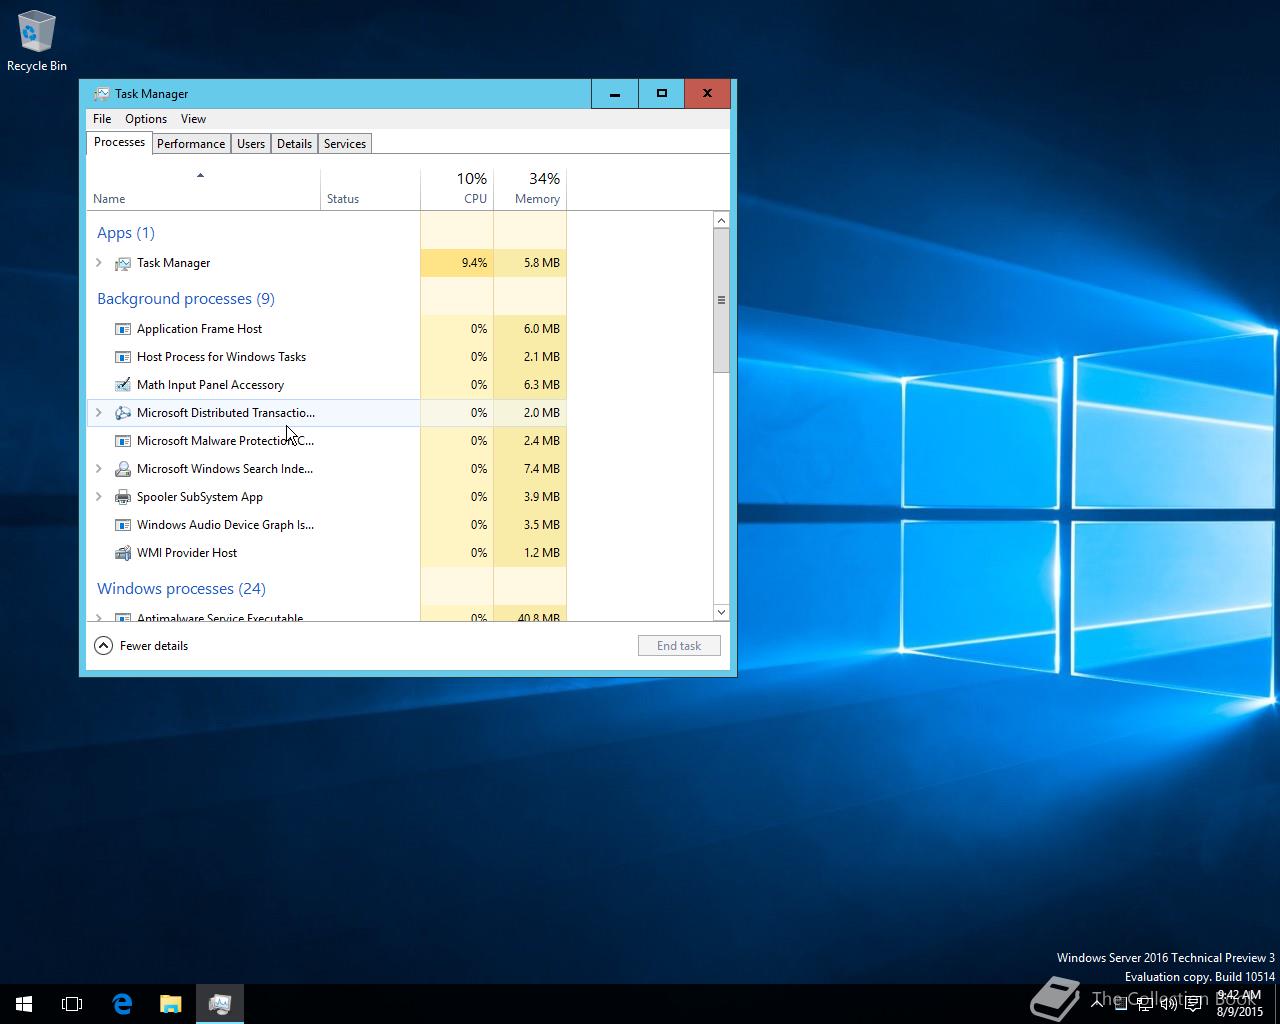Open Task View from the taskbar
This screenshot has height=1024, width=1280.
tap(72, 1004)
